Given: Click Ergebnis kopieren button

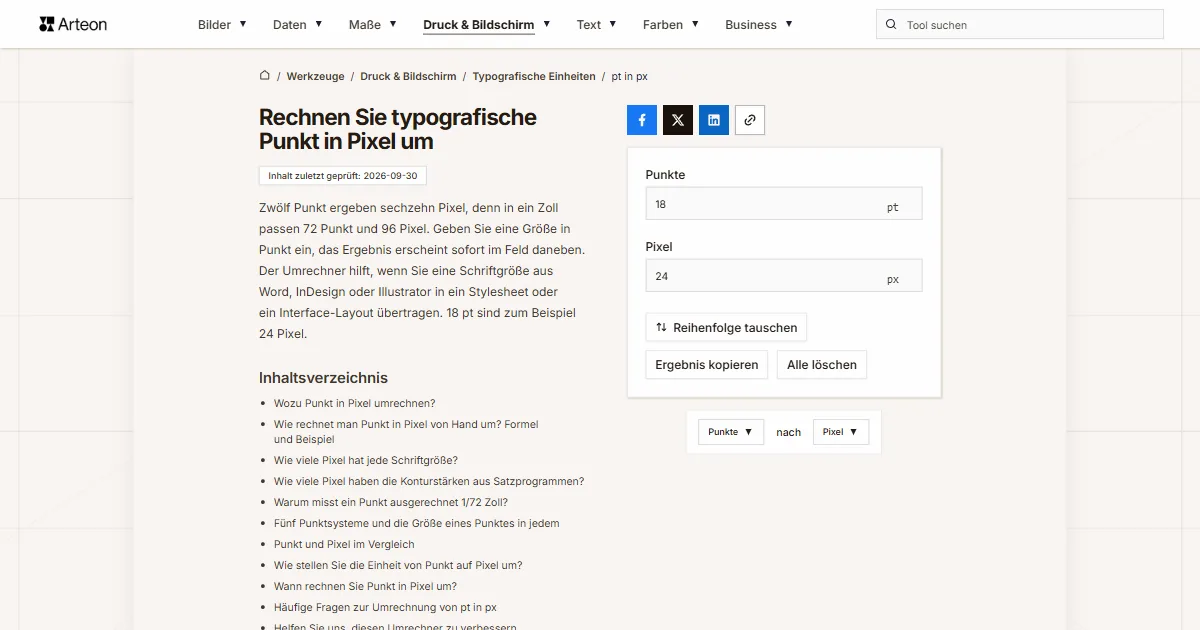Looking at the screenshot, I should click(x=707, y=365).
